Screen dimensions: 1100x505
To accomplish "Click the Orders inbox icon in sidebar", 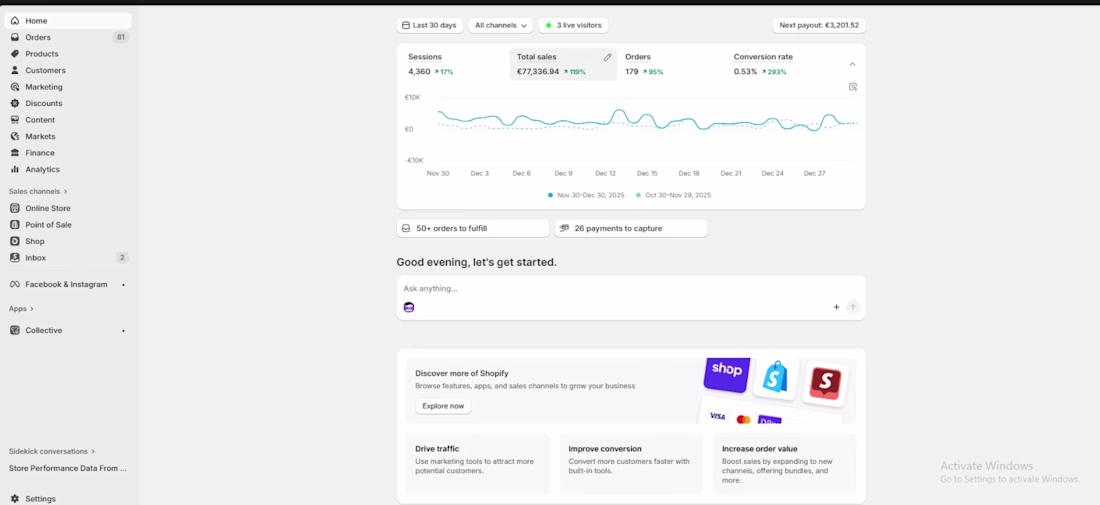I will [15, 37].
